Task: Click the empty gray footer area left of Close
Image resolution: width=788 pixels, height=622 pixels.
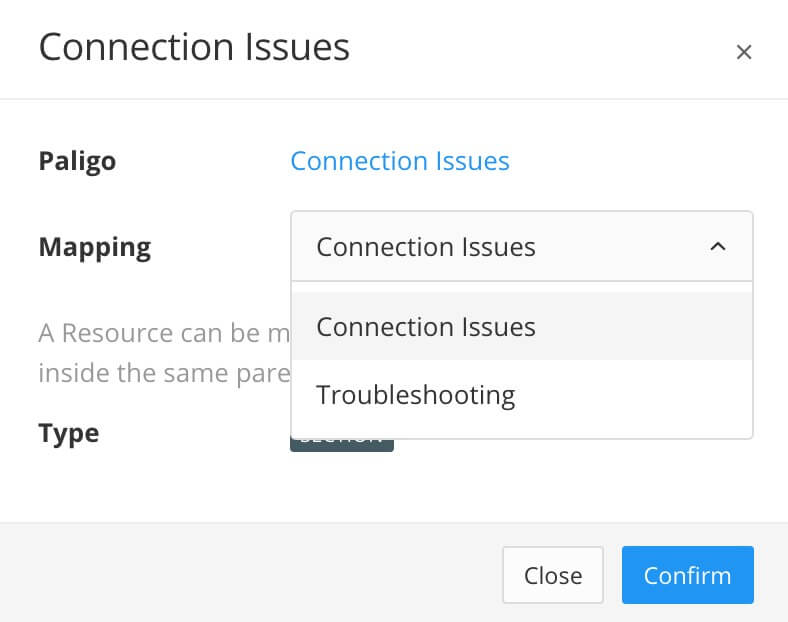Action: 250,575
